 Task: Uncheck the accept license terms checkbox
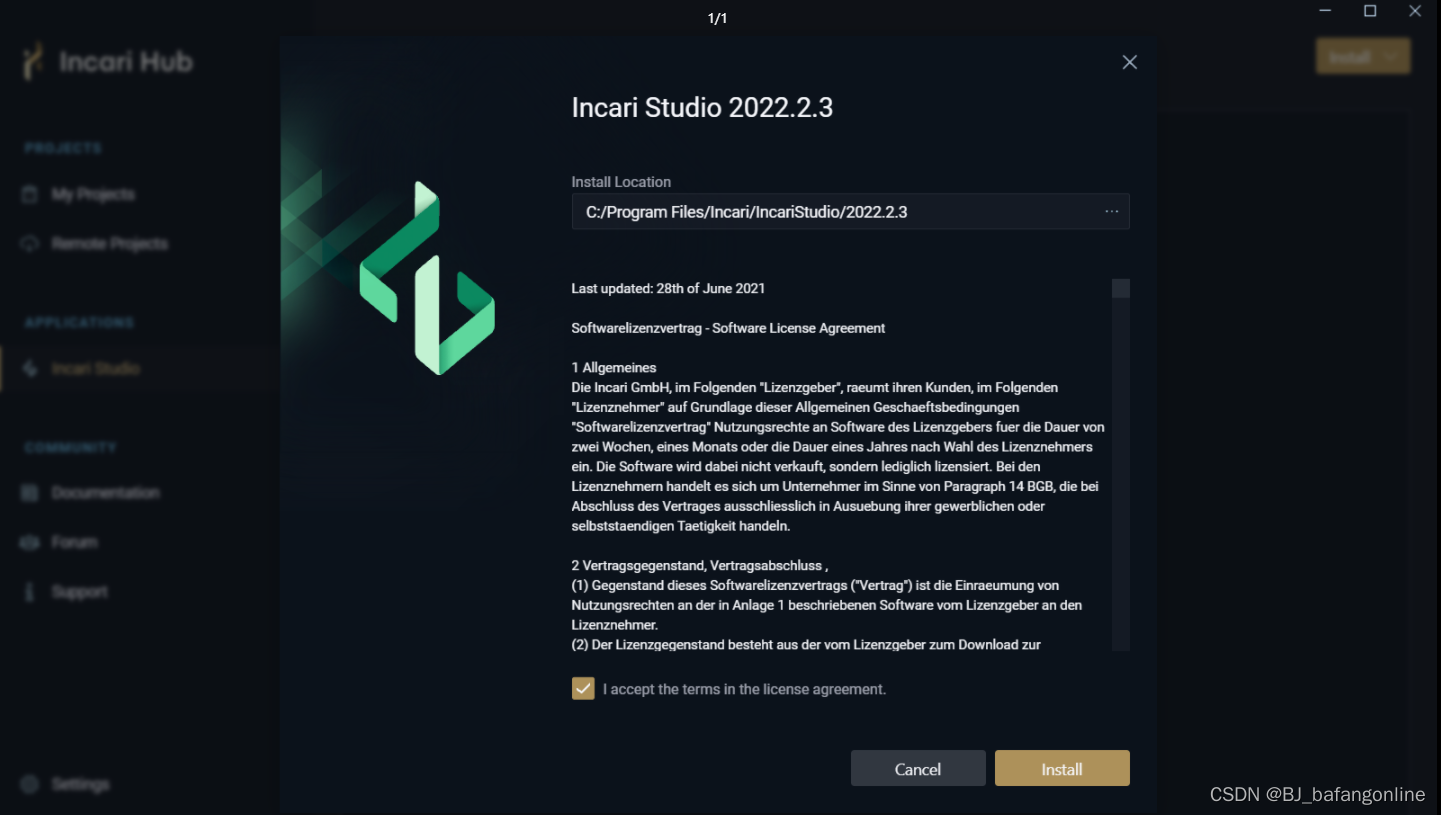(x=583, y=688)
